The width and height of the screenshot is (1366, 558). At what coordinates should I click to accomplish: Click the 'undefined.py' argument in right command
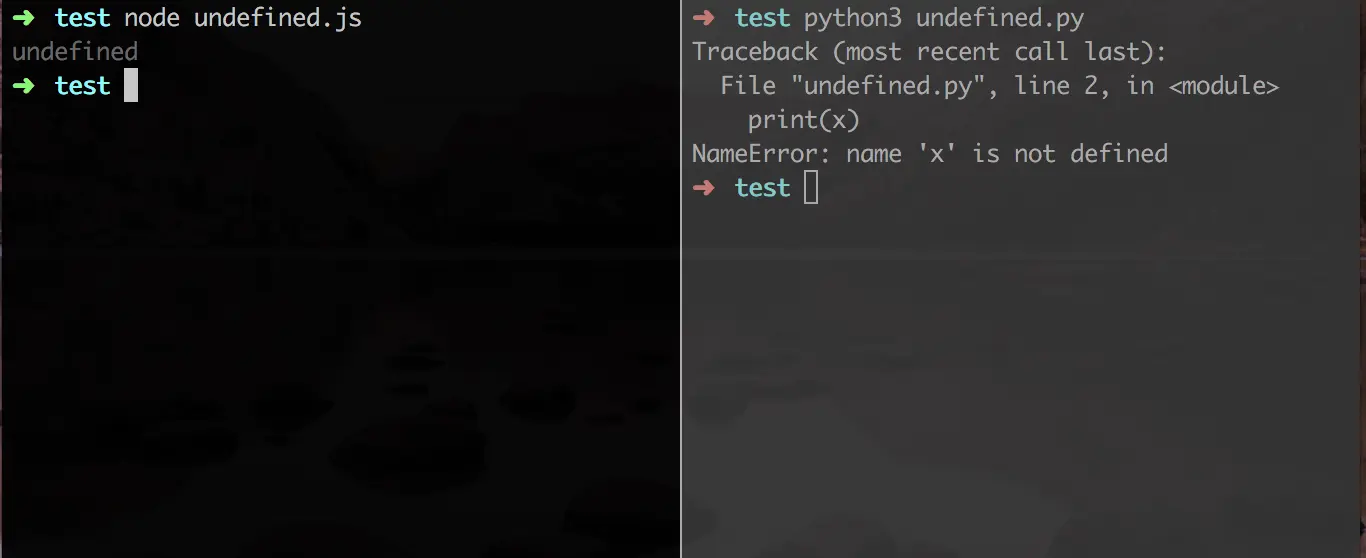(1000, 19)
